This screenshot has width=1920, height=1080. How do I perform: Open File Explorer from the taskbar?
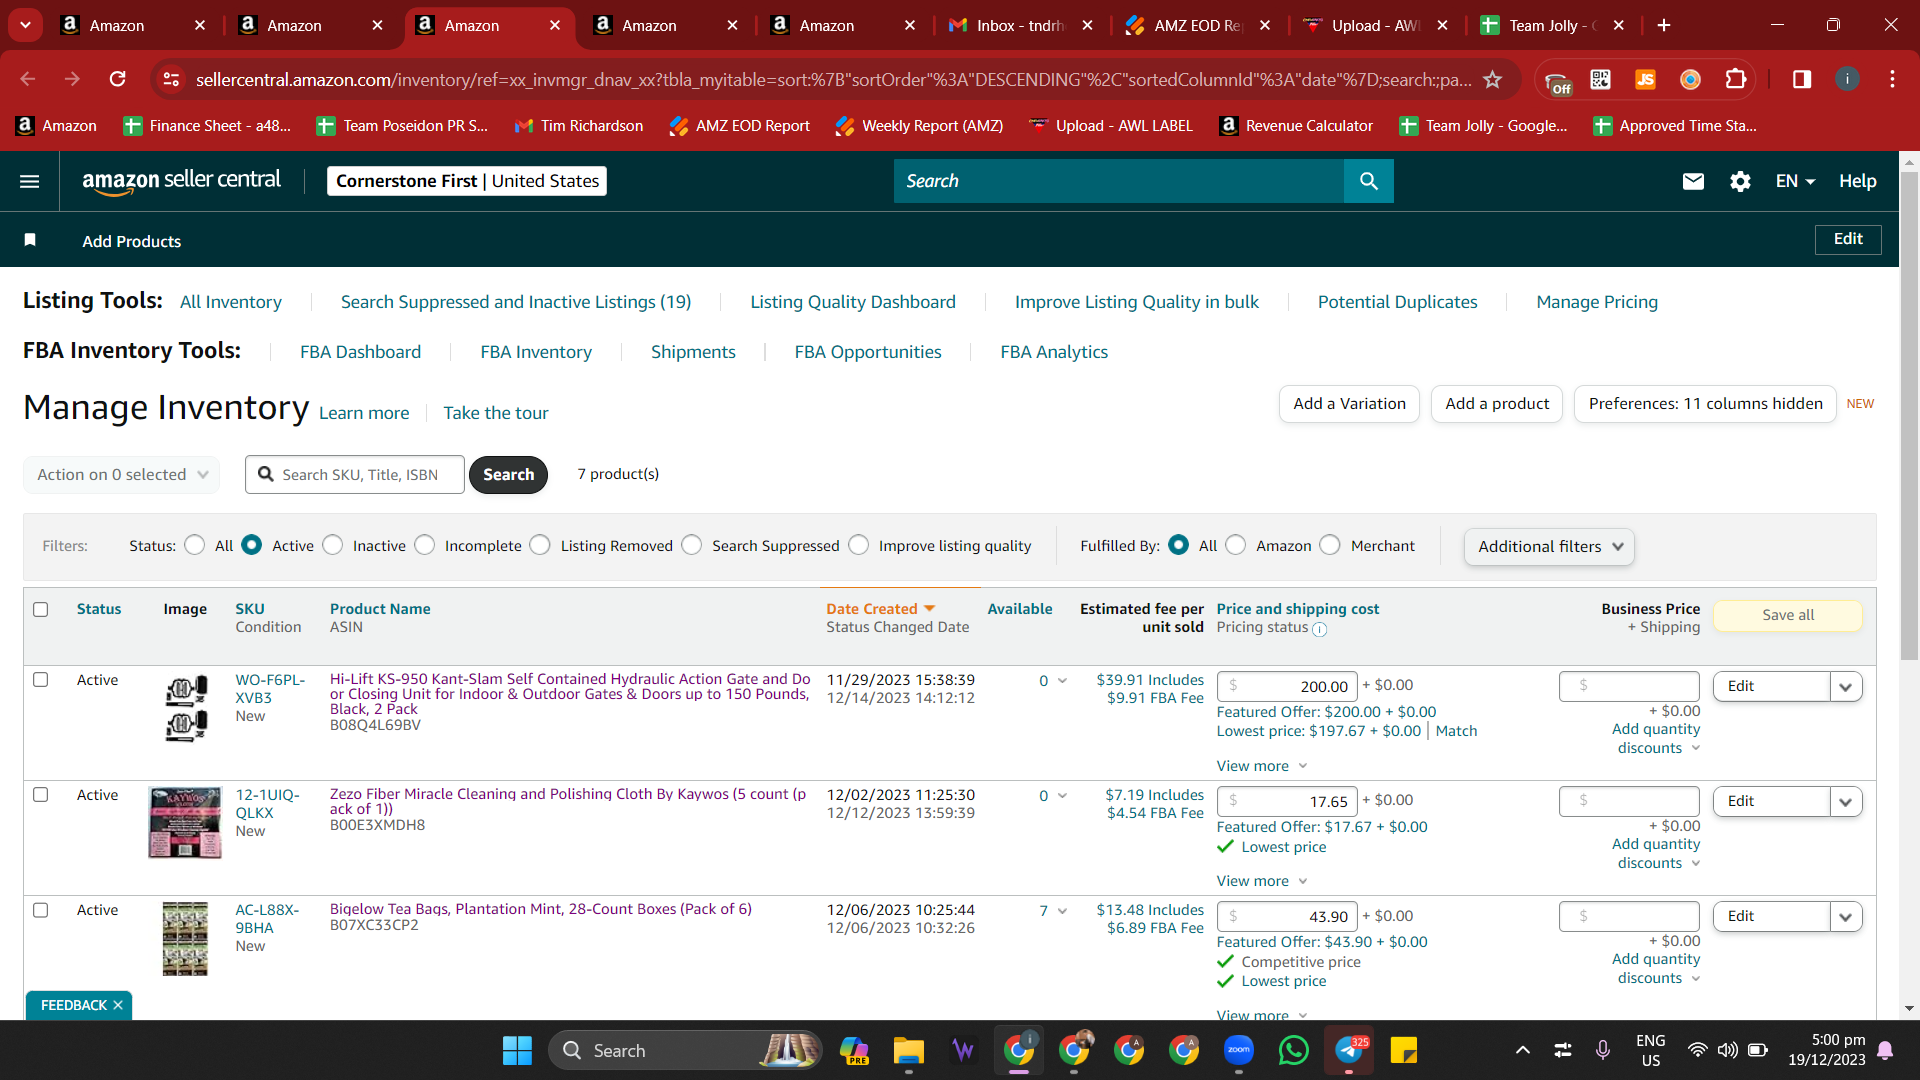click(908, 1050)
